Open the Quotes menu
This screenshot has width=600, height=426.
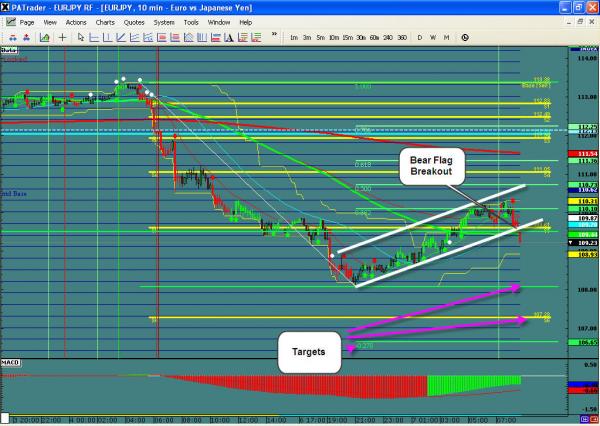pyautogui.click(x=134, y=22)
